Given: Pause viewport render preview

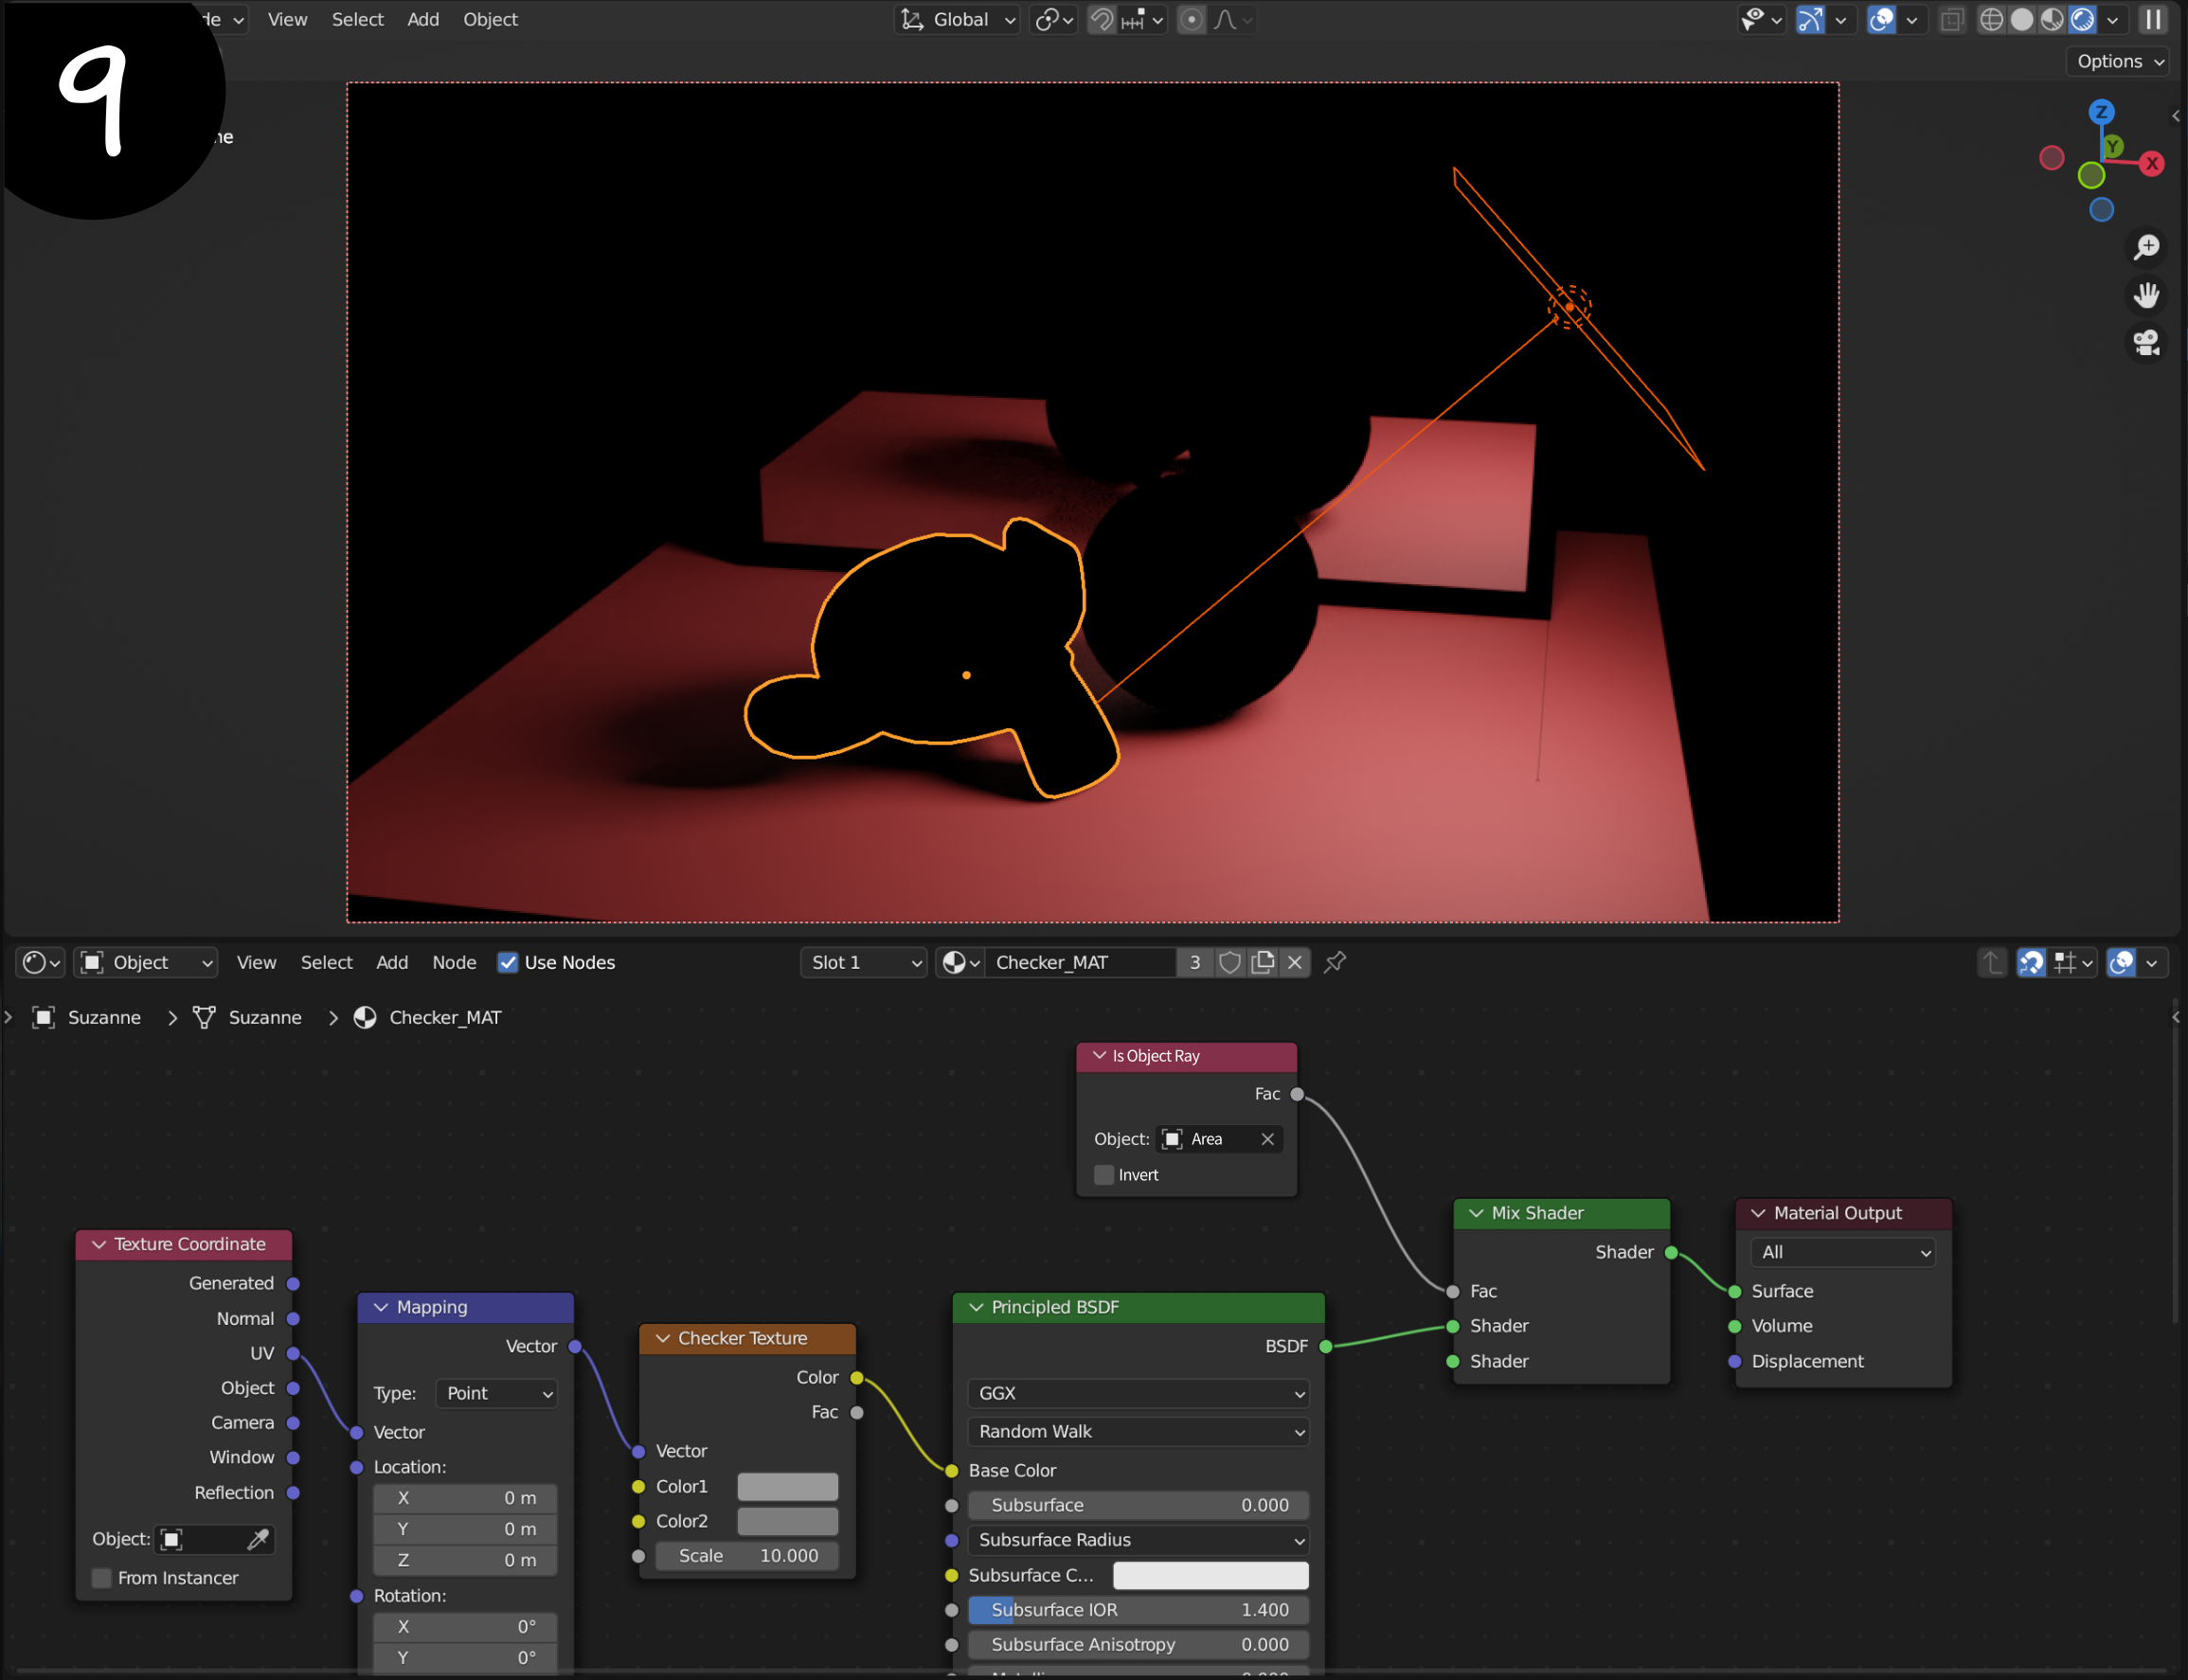Looking at the screenshot, I should [x=2154, y=20].
